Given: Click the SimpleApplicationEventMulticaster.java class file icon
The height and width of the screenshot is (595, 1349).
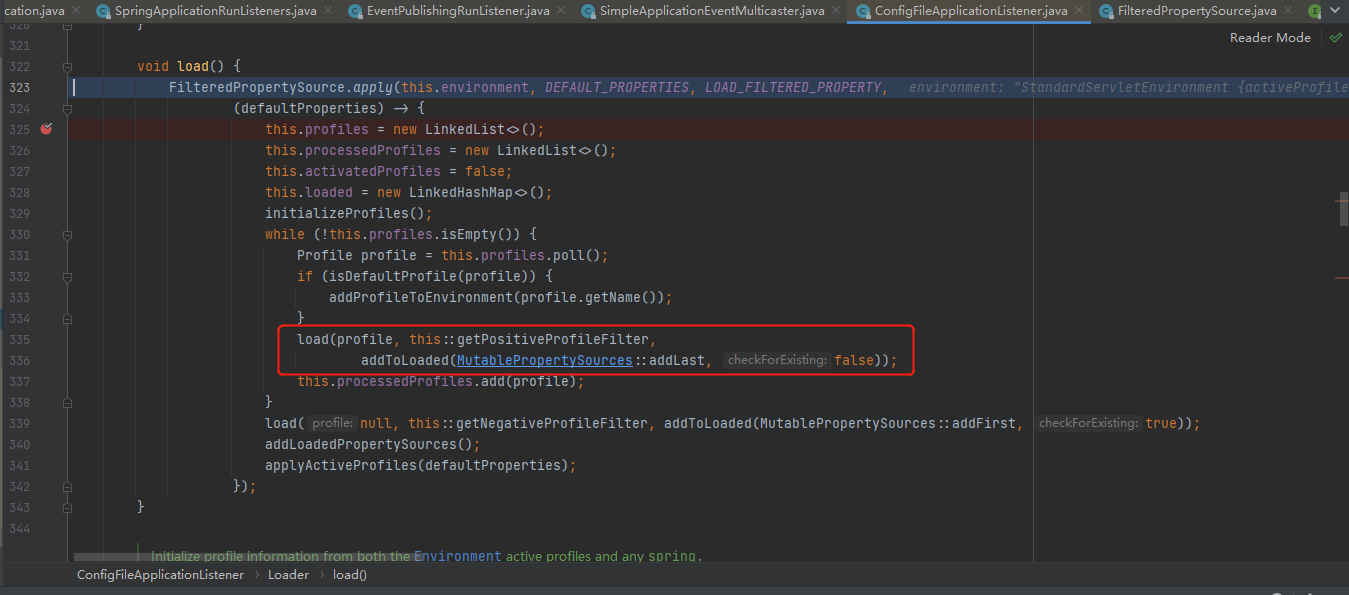Looking at the screenshot, I should [x=587, y=11].
